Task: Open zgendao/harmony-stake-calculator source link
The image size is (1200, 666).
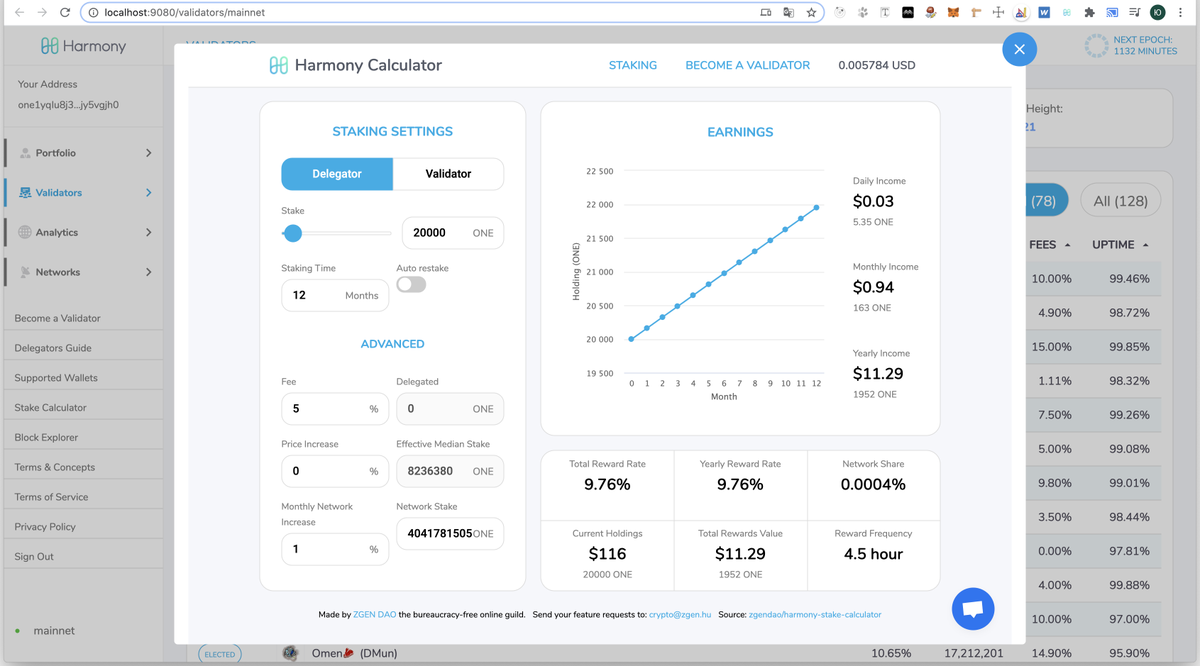Action: coord(815,614)
